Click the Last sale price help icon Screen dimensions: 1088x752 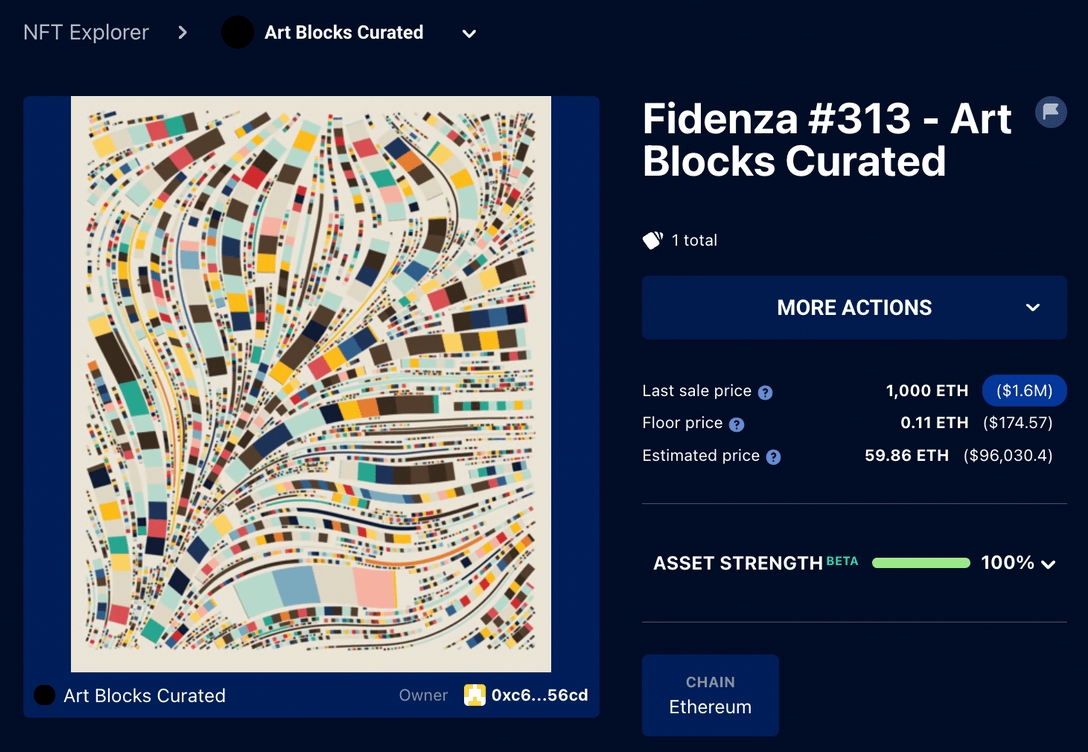(x=765, y=392)
